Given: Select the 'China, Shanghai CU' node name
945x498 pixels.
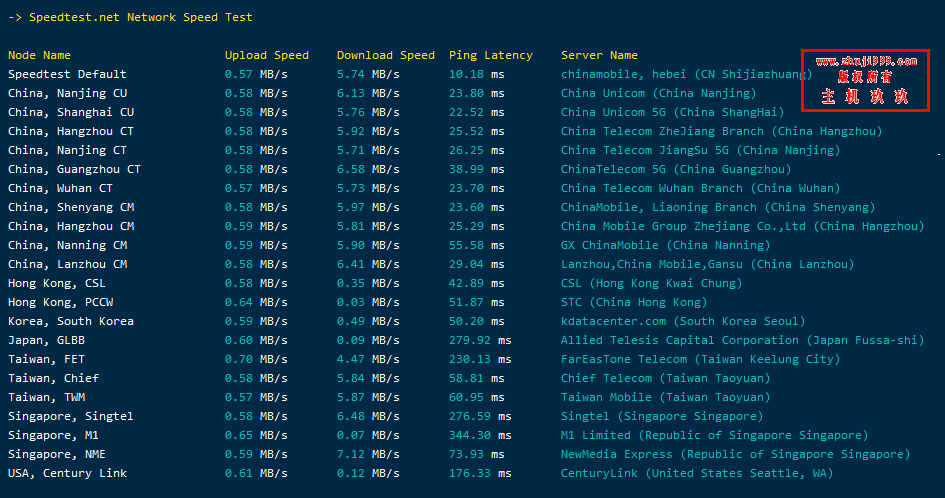Looking at the screenshot, I should click(71, 112).
